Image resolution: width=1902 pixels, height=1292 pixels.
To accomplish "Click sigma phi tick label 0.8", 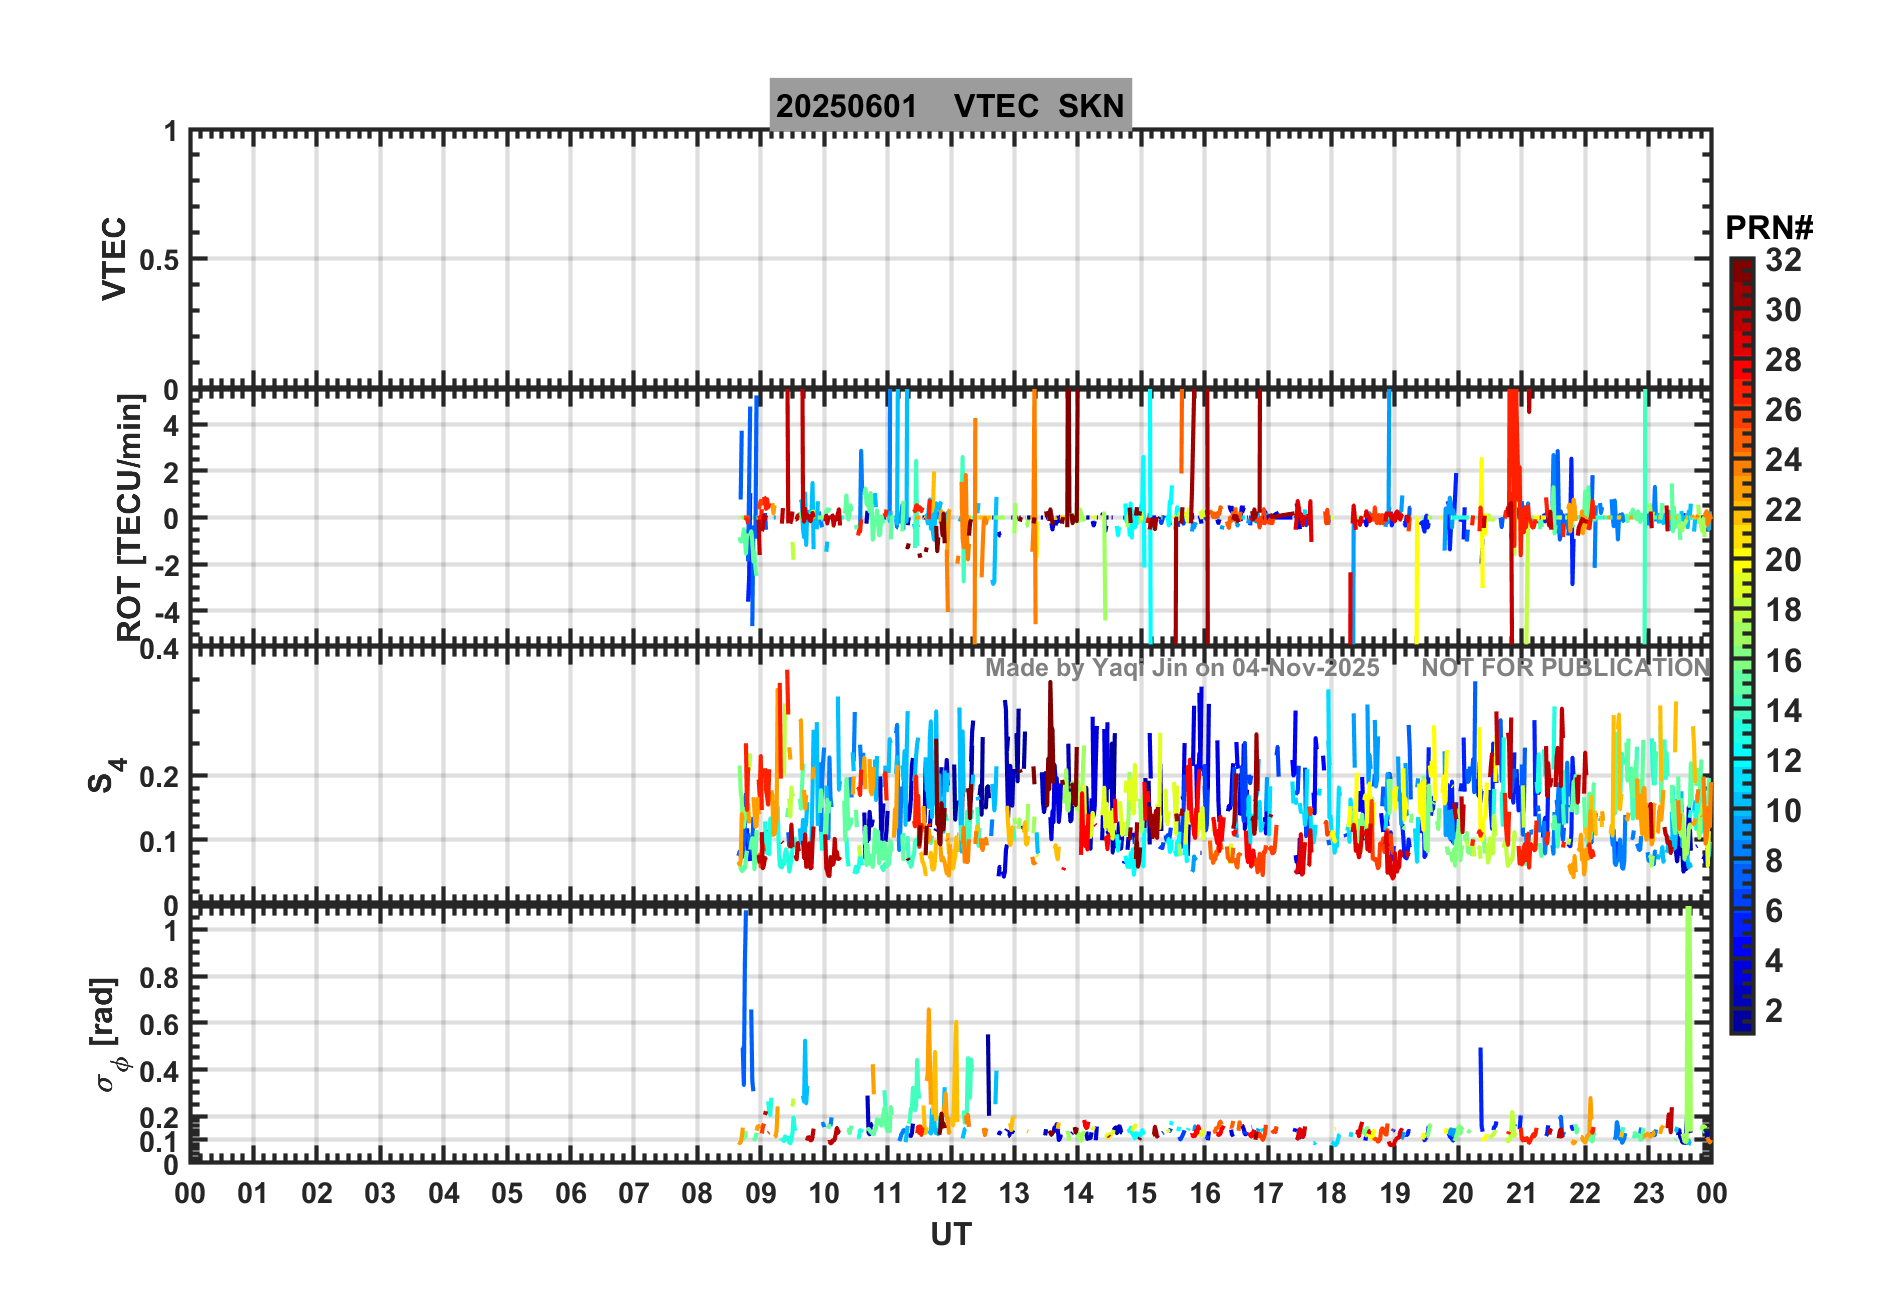I will click(159, 978).
